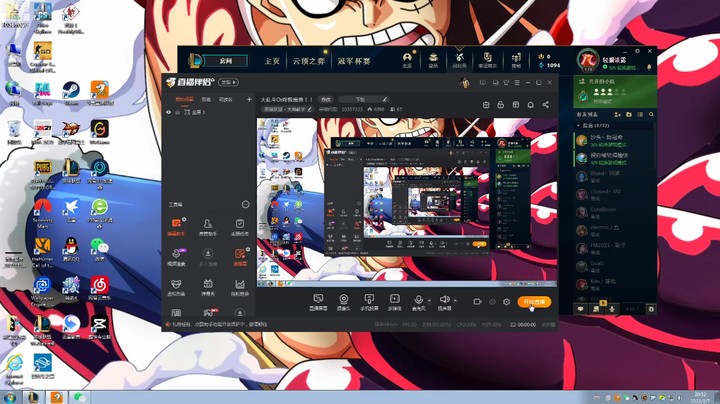The height and width of the screenshot is (404, 720).
Task: Add a webcam source in bottom toolbar
Action: pyautogui.click(x=343, y=302)
